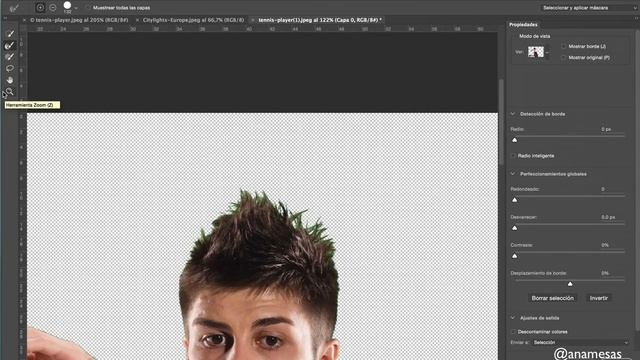Open 'Enviar a: Selección' dropdown

[x=580, y=342]
